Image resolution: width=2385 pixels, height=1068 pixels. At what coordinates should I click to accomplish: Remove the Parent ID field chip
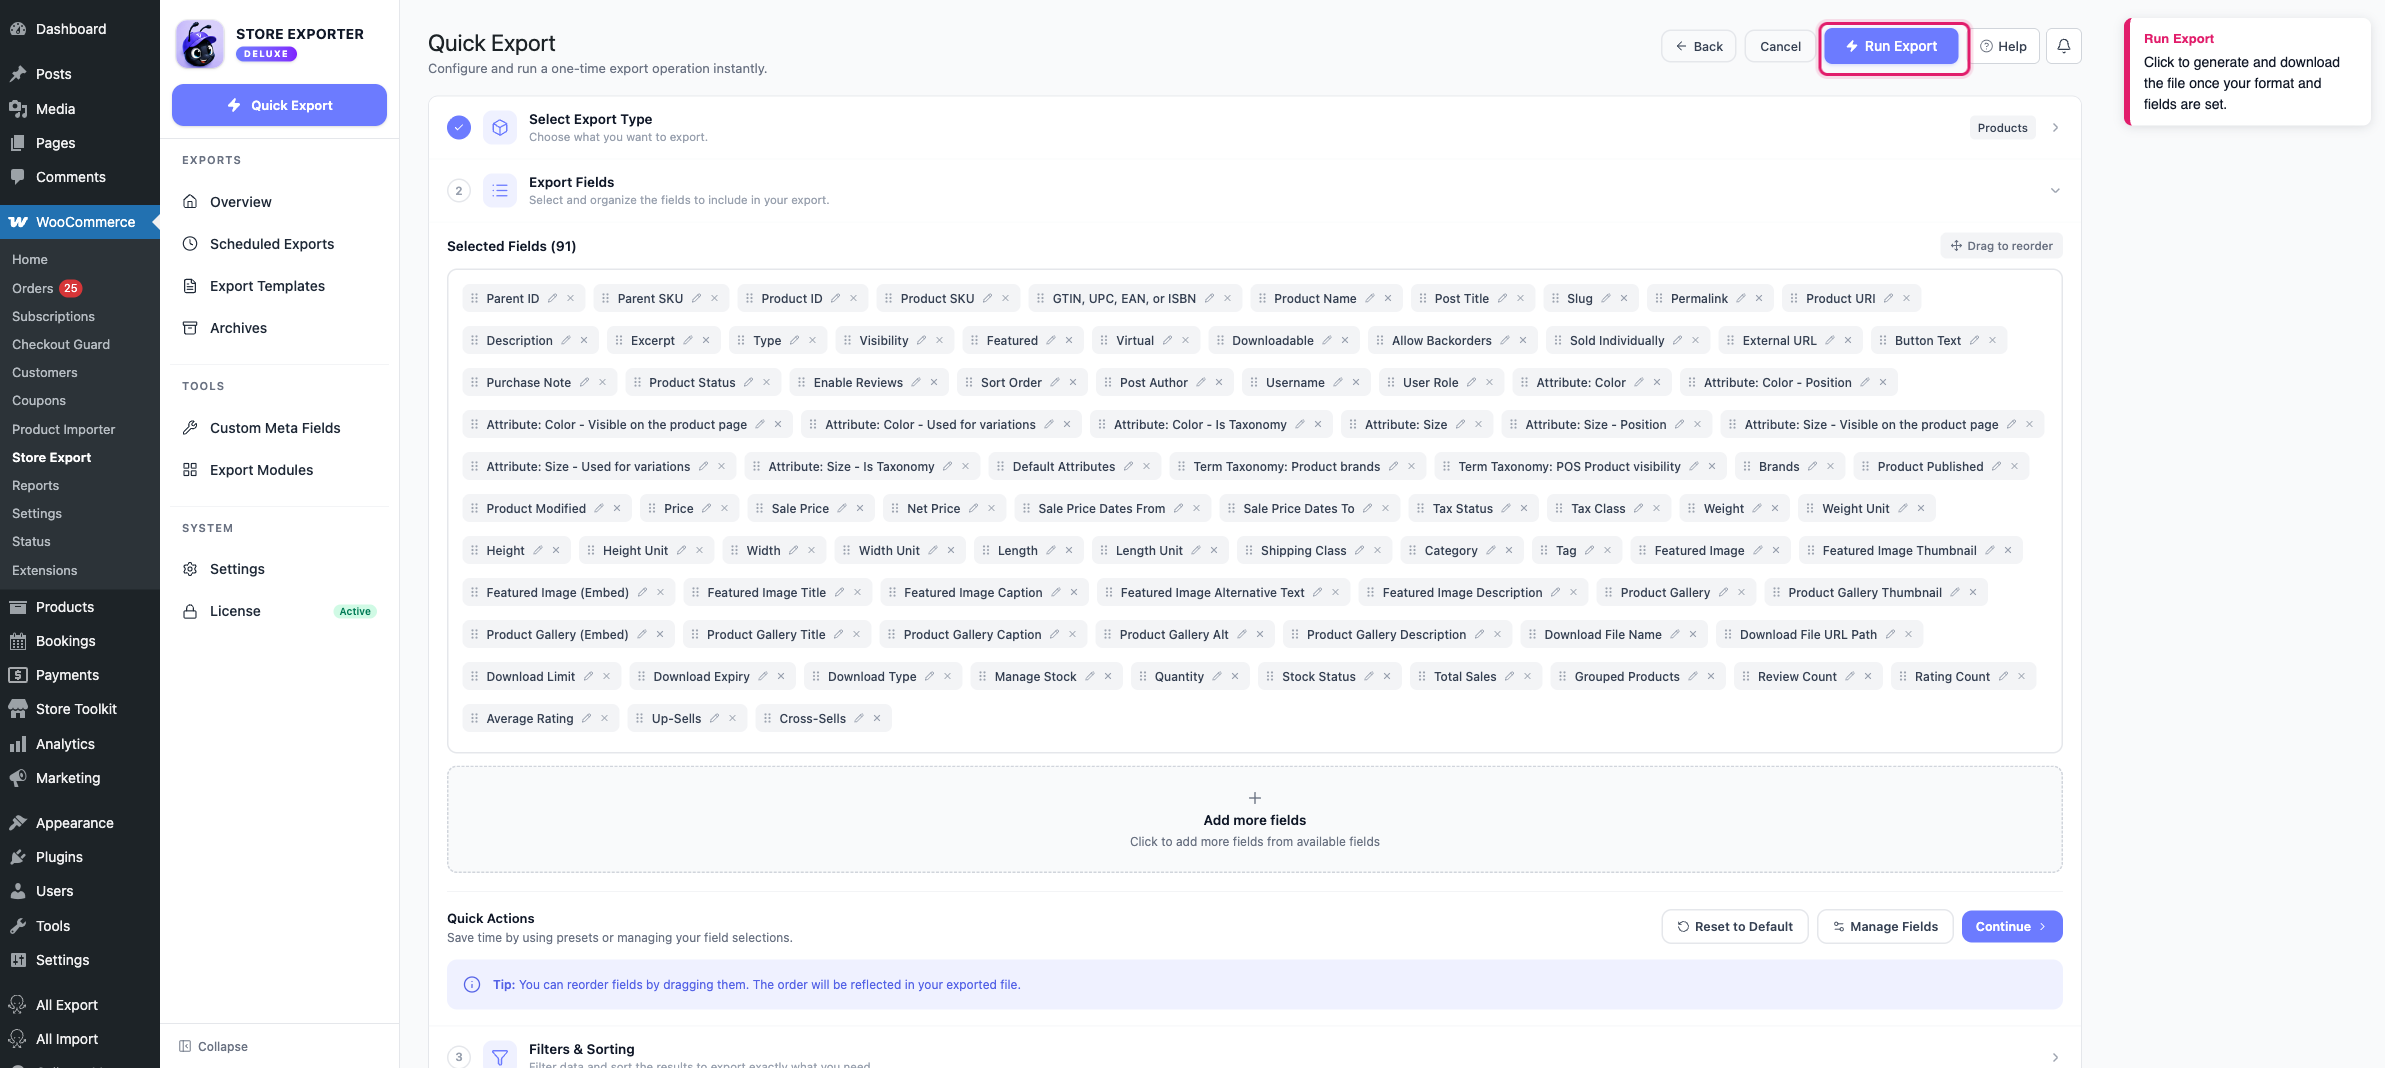[x=570, y=298]
